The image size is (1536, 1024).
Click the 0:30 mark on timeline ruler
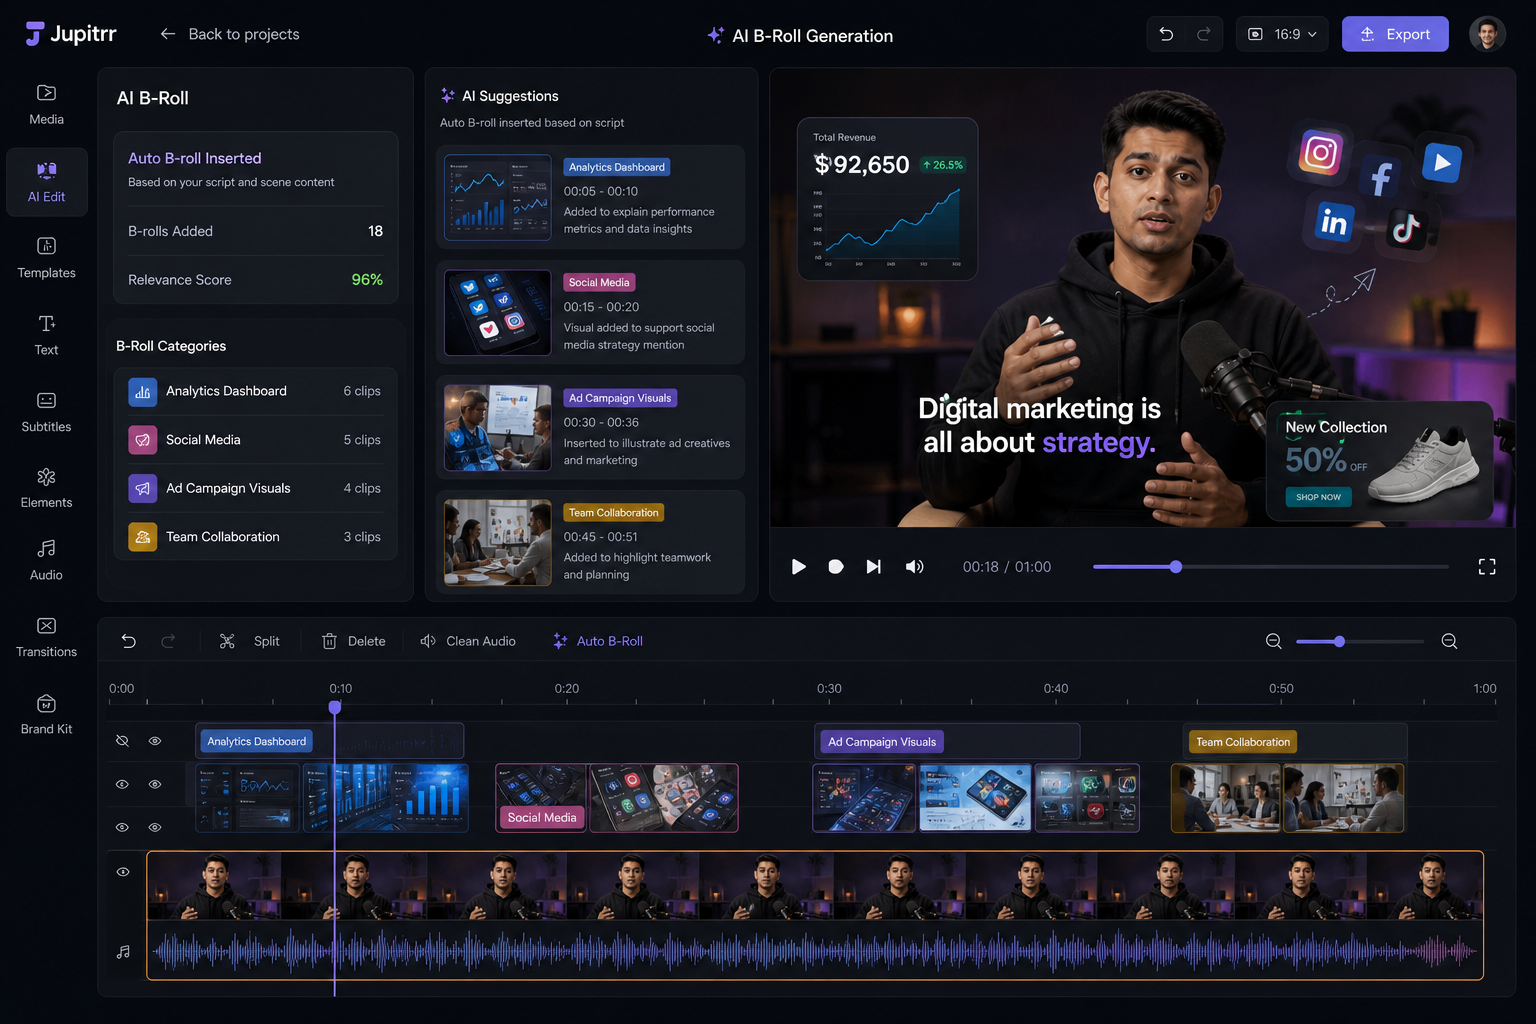click(x=829, y=689)
